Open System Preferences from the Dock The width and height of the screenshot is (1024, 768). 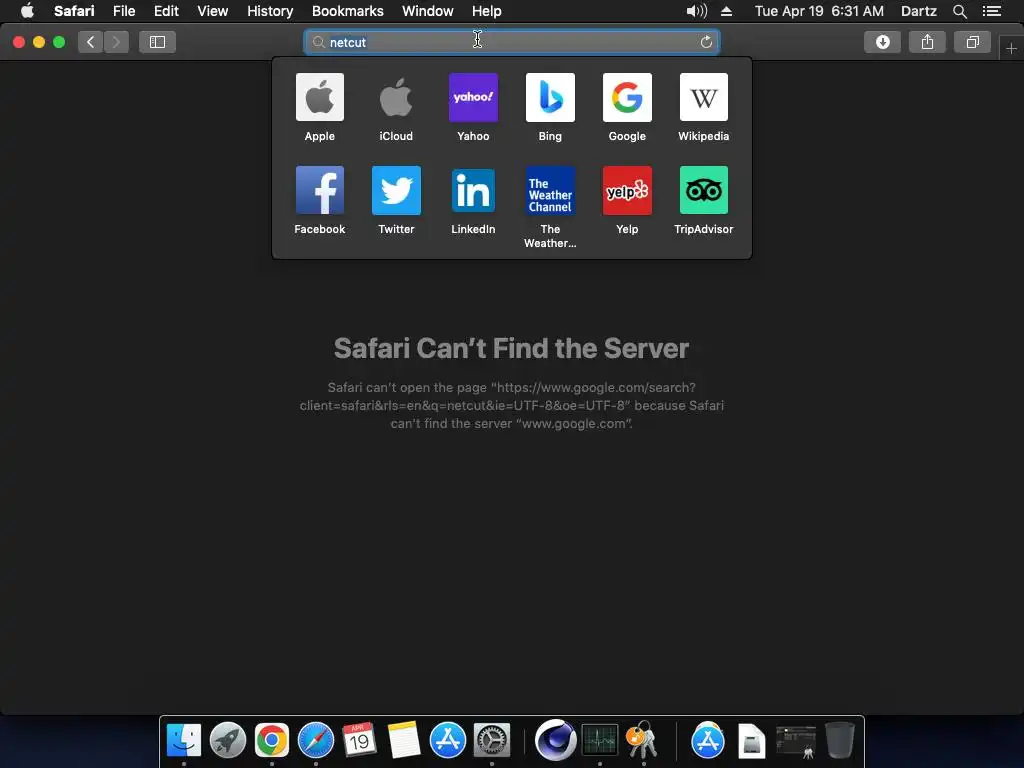492,740
